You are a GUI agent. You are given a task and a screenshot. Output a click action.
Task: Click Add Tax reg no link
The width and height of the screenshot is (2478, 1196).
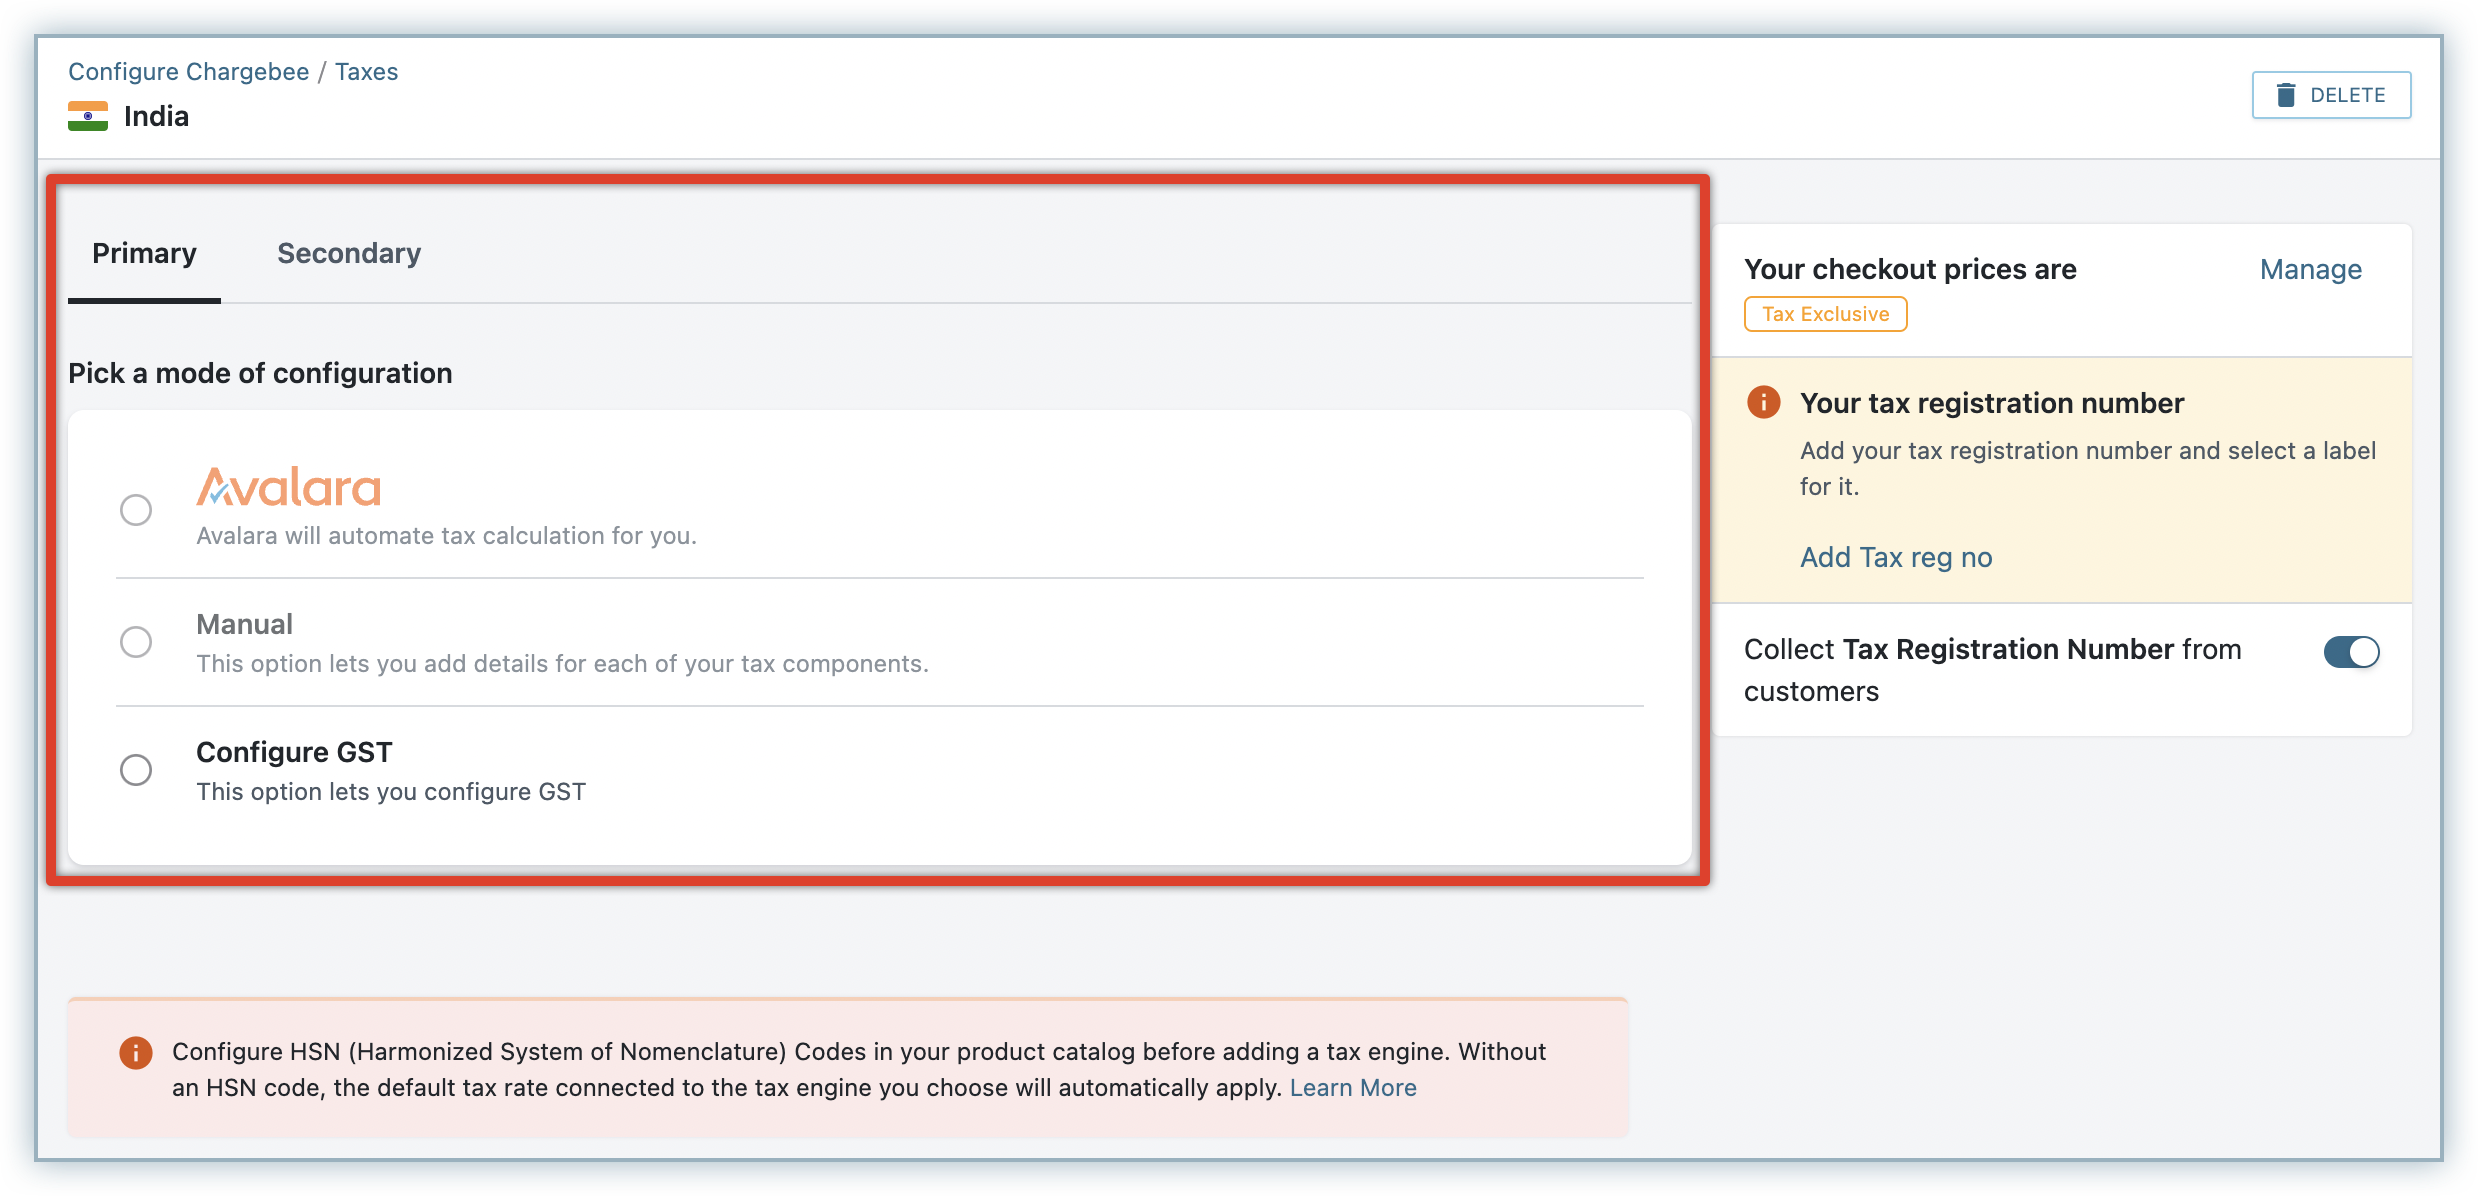coord(1896,557)
